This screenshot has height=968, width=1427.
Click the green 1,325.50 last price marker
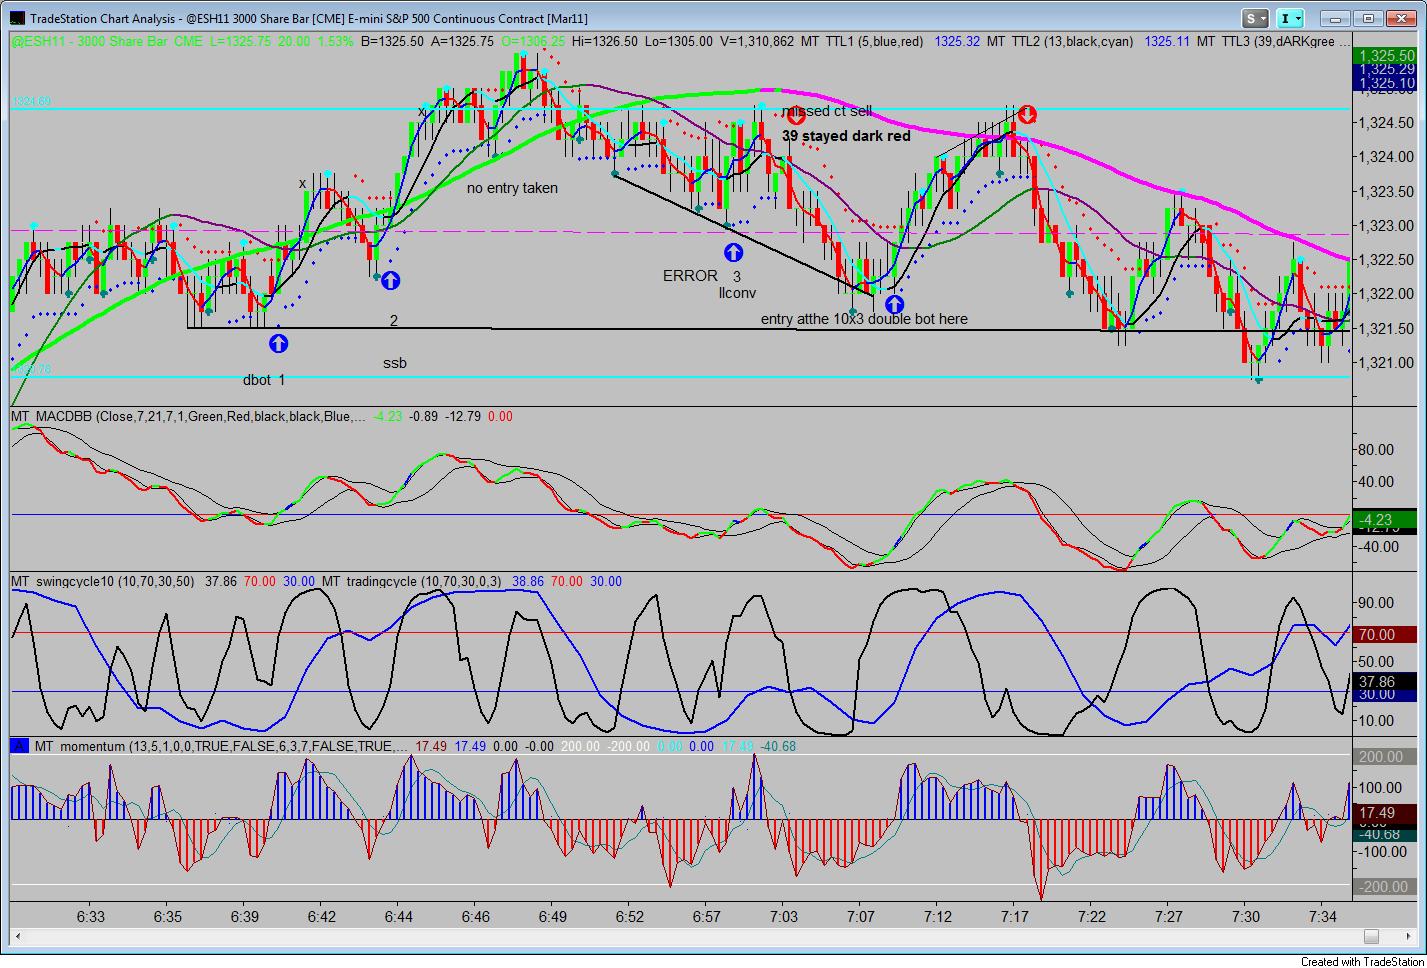point(1385,56)
